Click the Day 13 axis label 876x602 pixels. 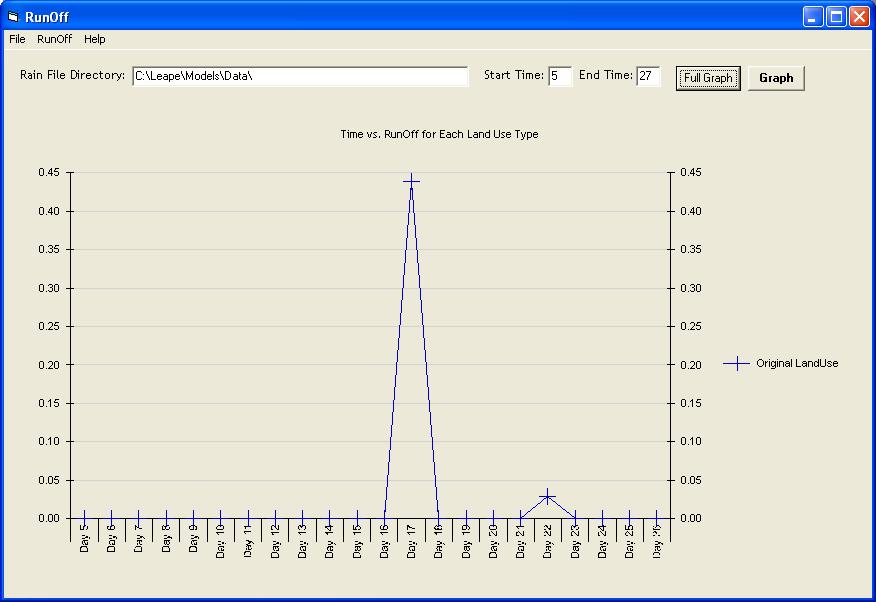pyautogui.click(x=302, y=541)
